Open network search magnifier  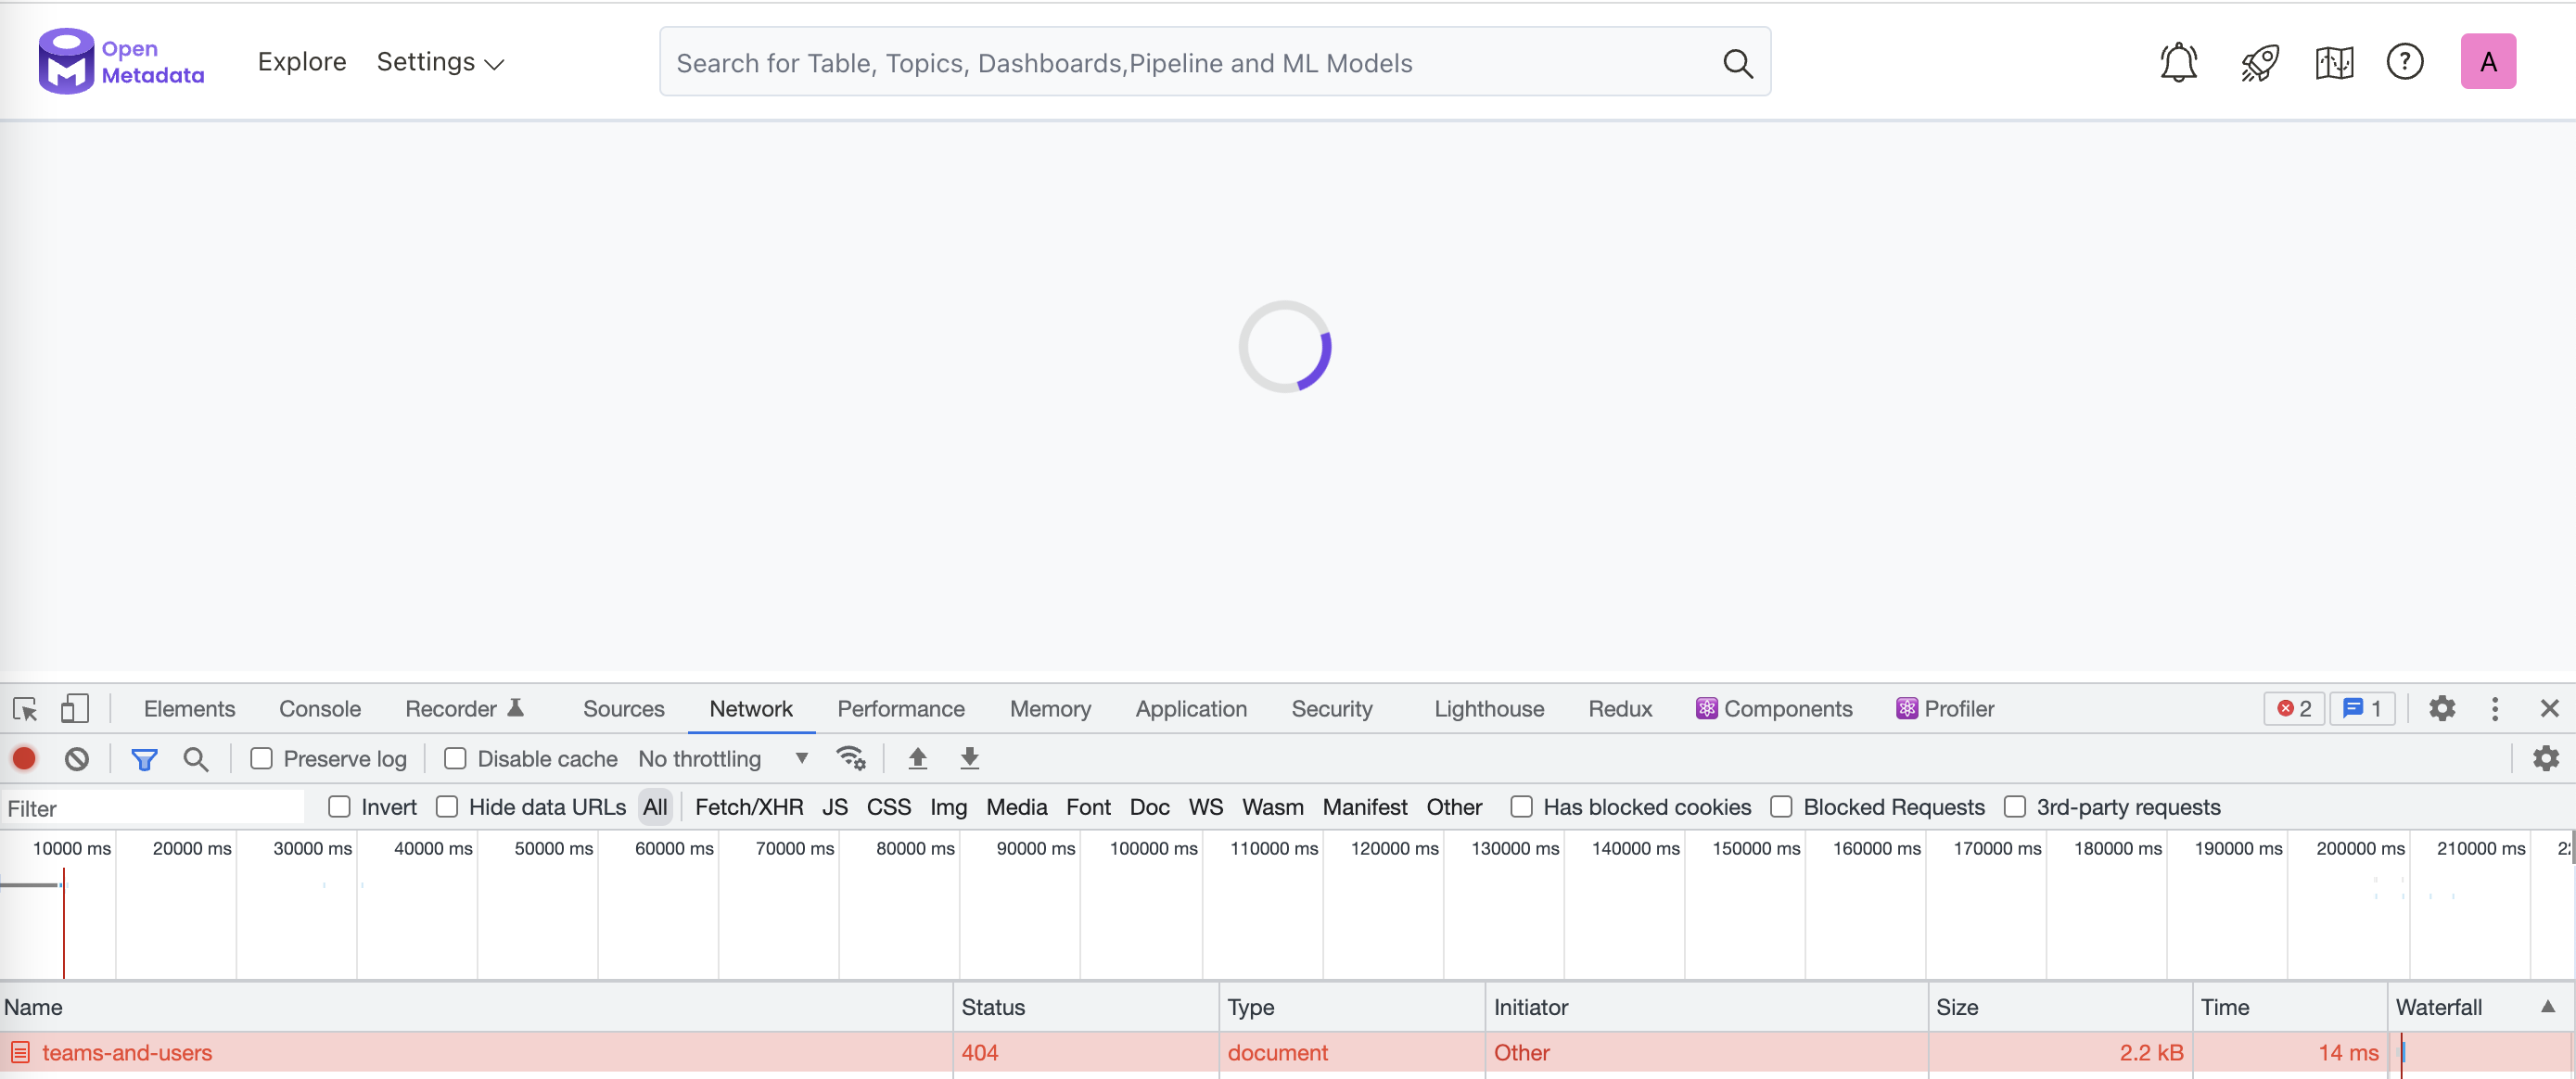tap(196, 760)
